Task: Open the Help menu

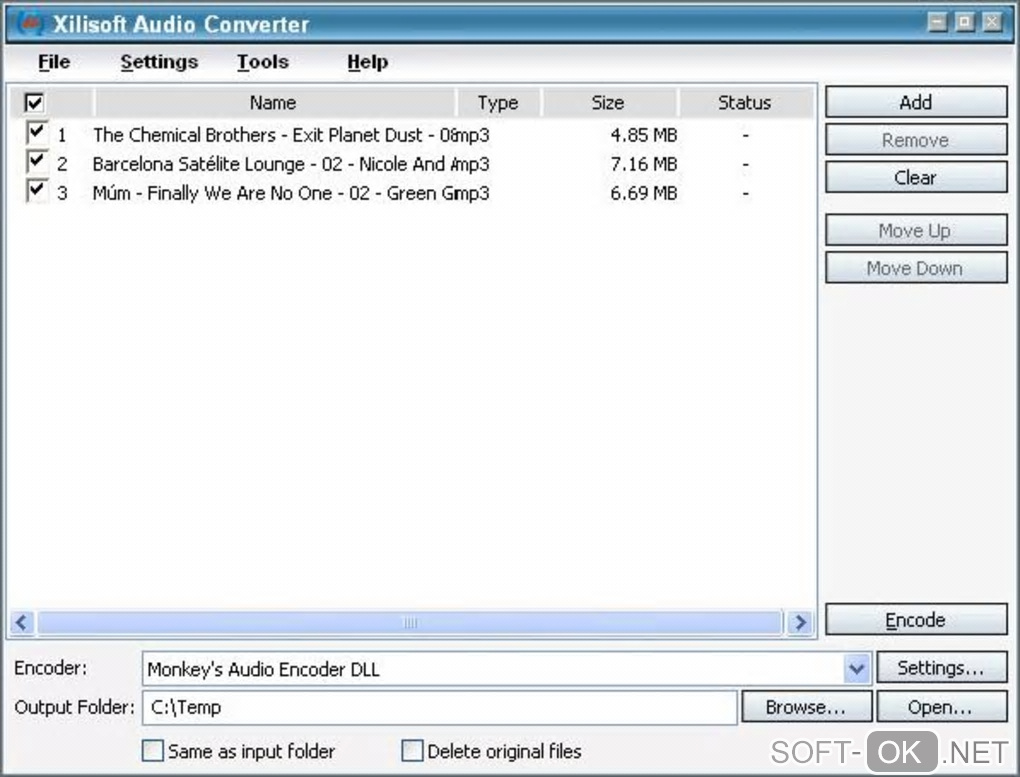Action: 368,62
